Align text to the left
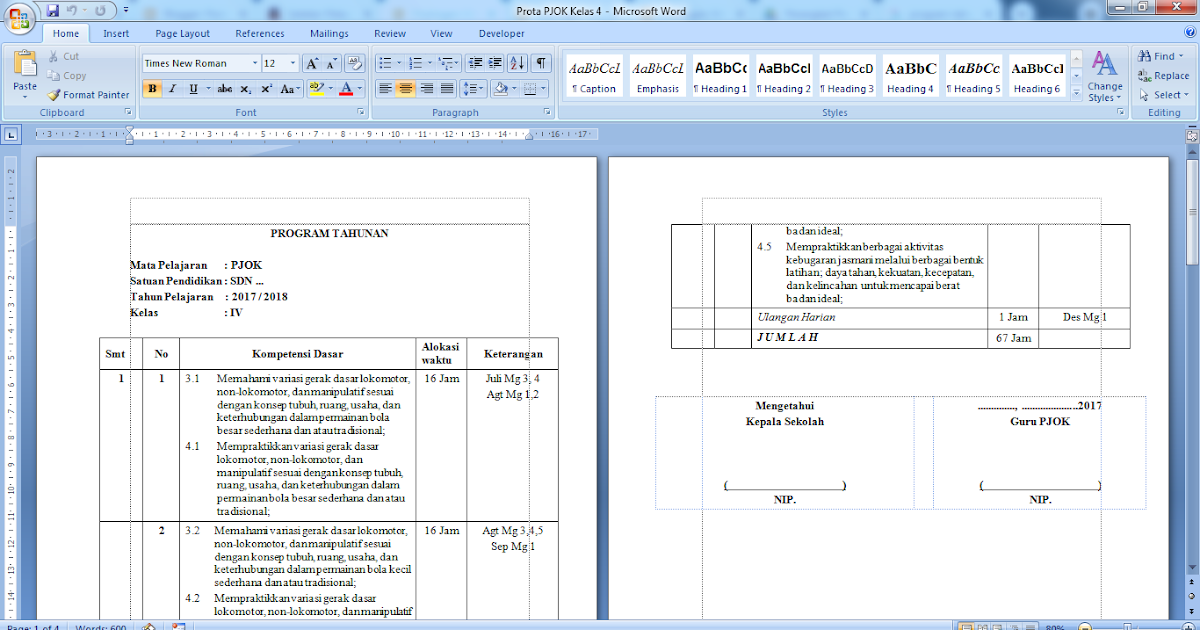Image resolution: width=1200 pixels, height=630 pixels. pos(385,89)
